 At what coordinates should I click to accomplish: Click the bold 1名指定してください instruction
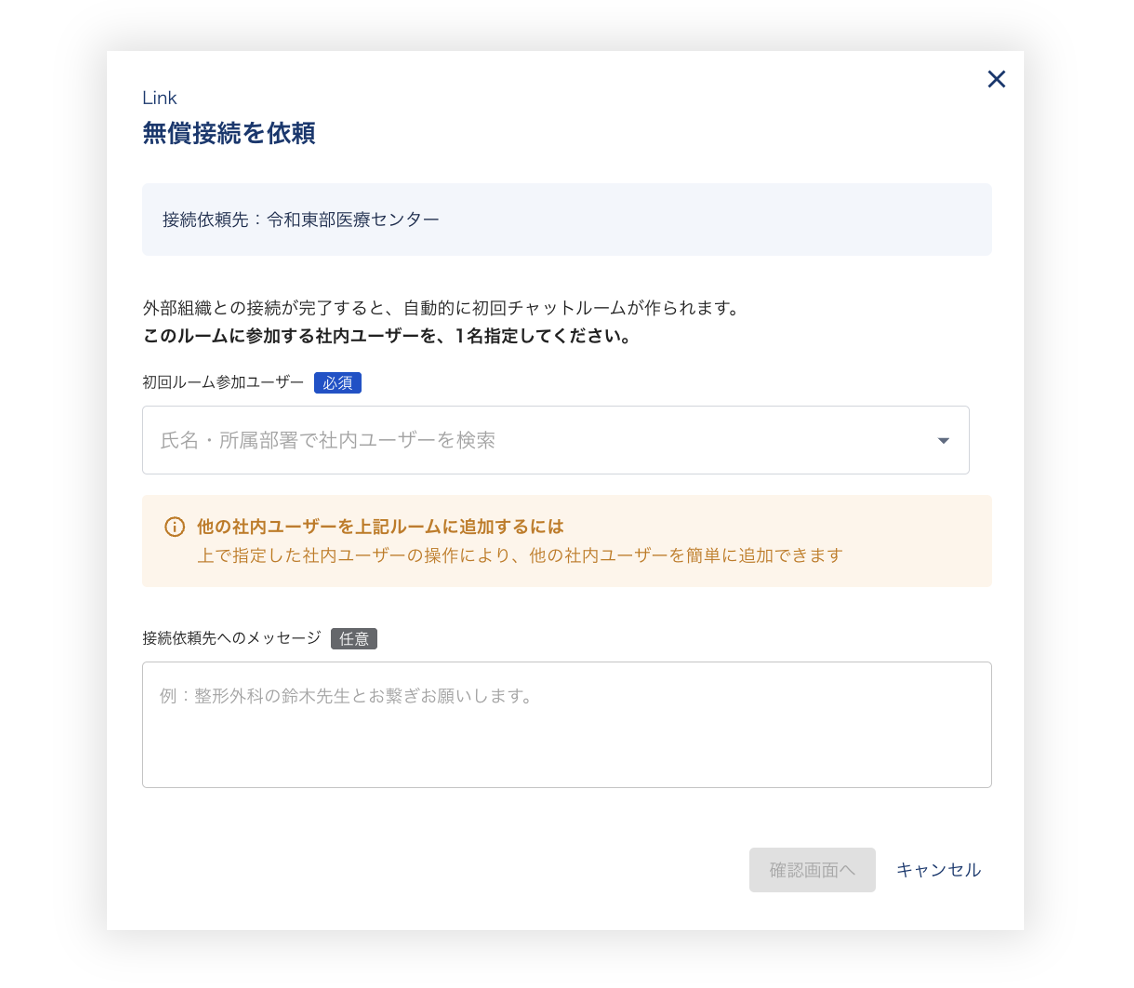point(386,336)
